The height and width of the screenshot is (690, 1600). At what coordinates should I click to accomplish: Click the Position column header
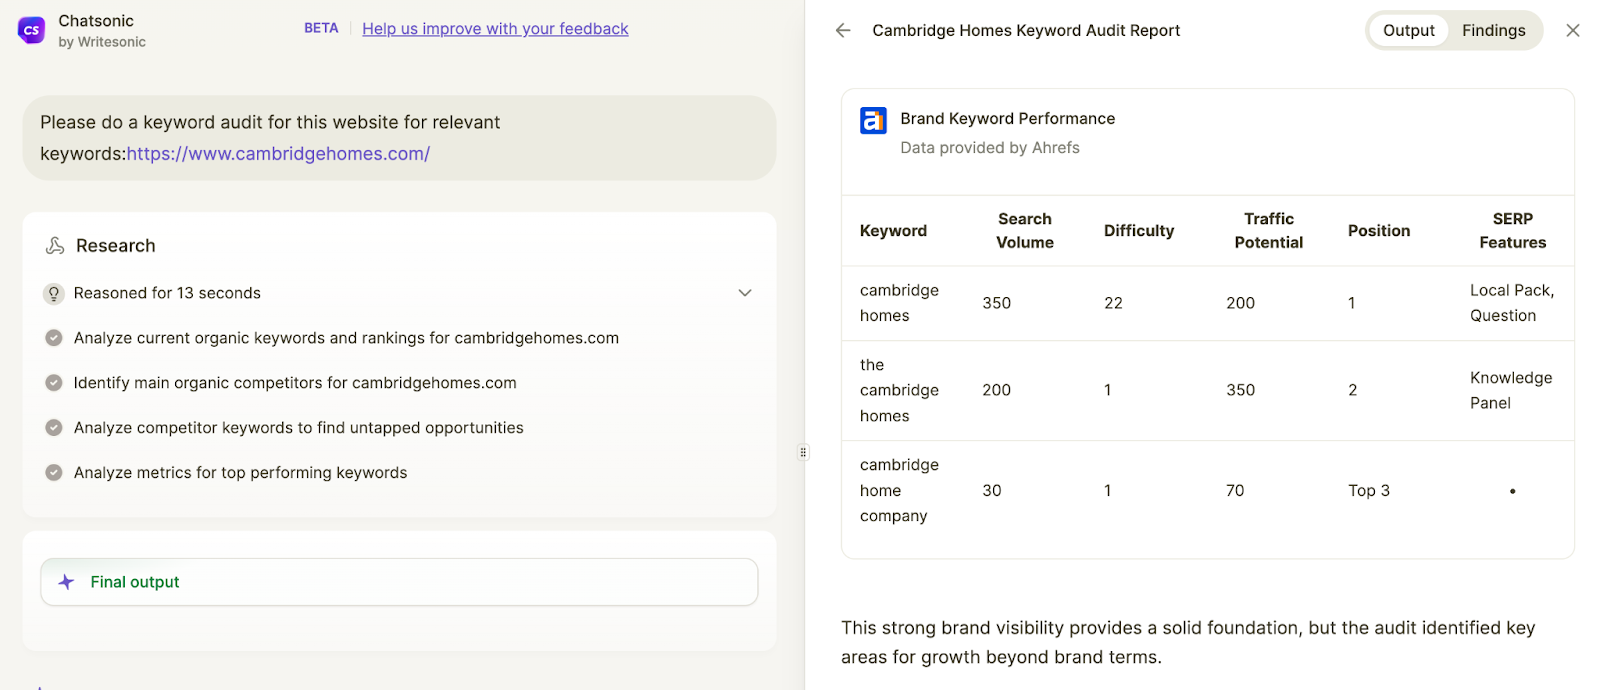[1379, 231]
